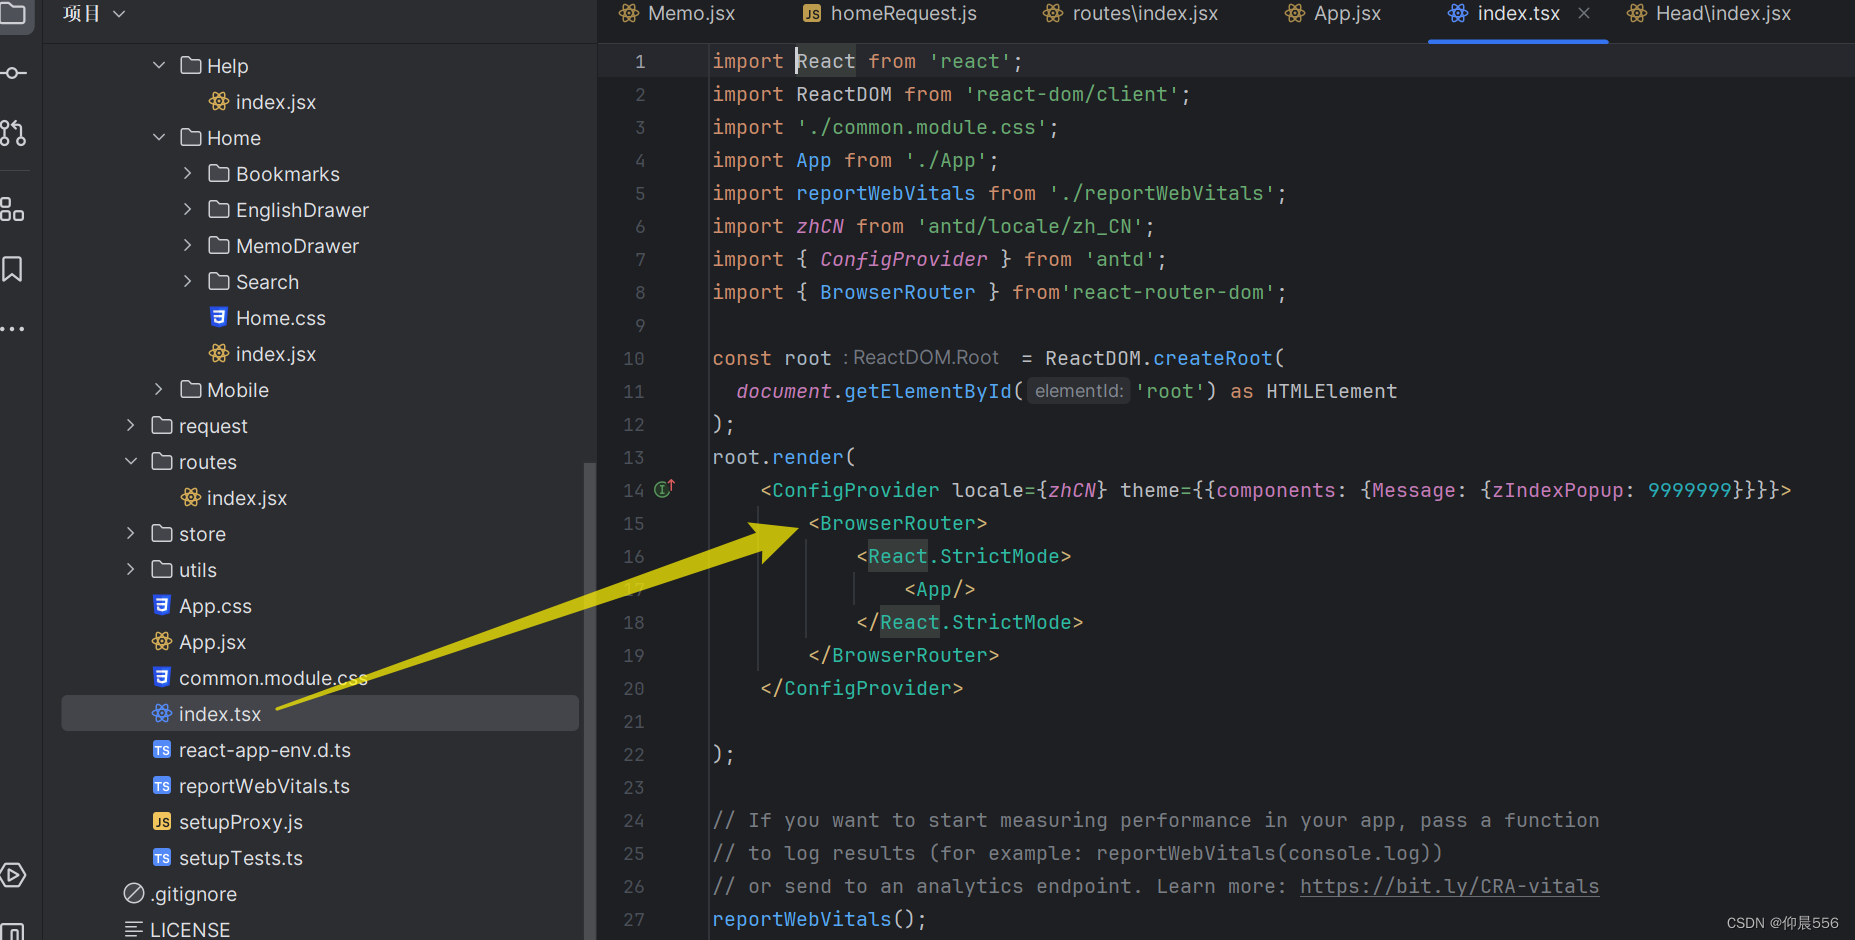Image resolution: width=1855 pixels, height=940 pixels.
Task: Click the ignore icon beside .gitignore
Action: click(134, 893)
